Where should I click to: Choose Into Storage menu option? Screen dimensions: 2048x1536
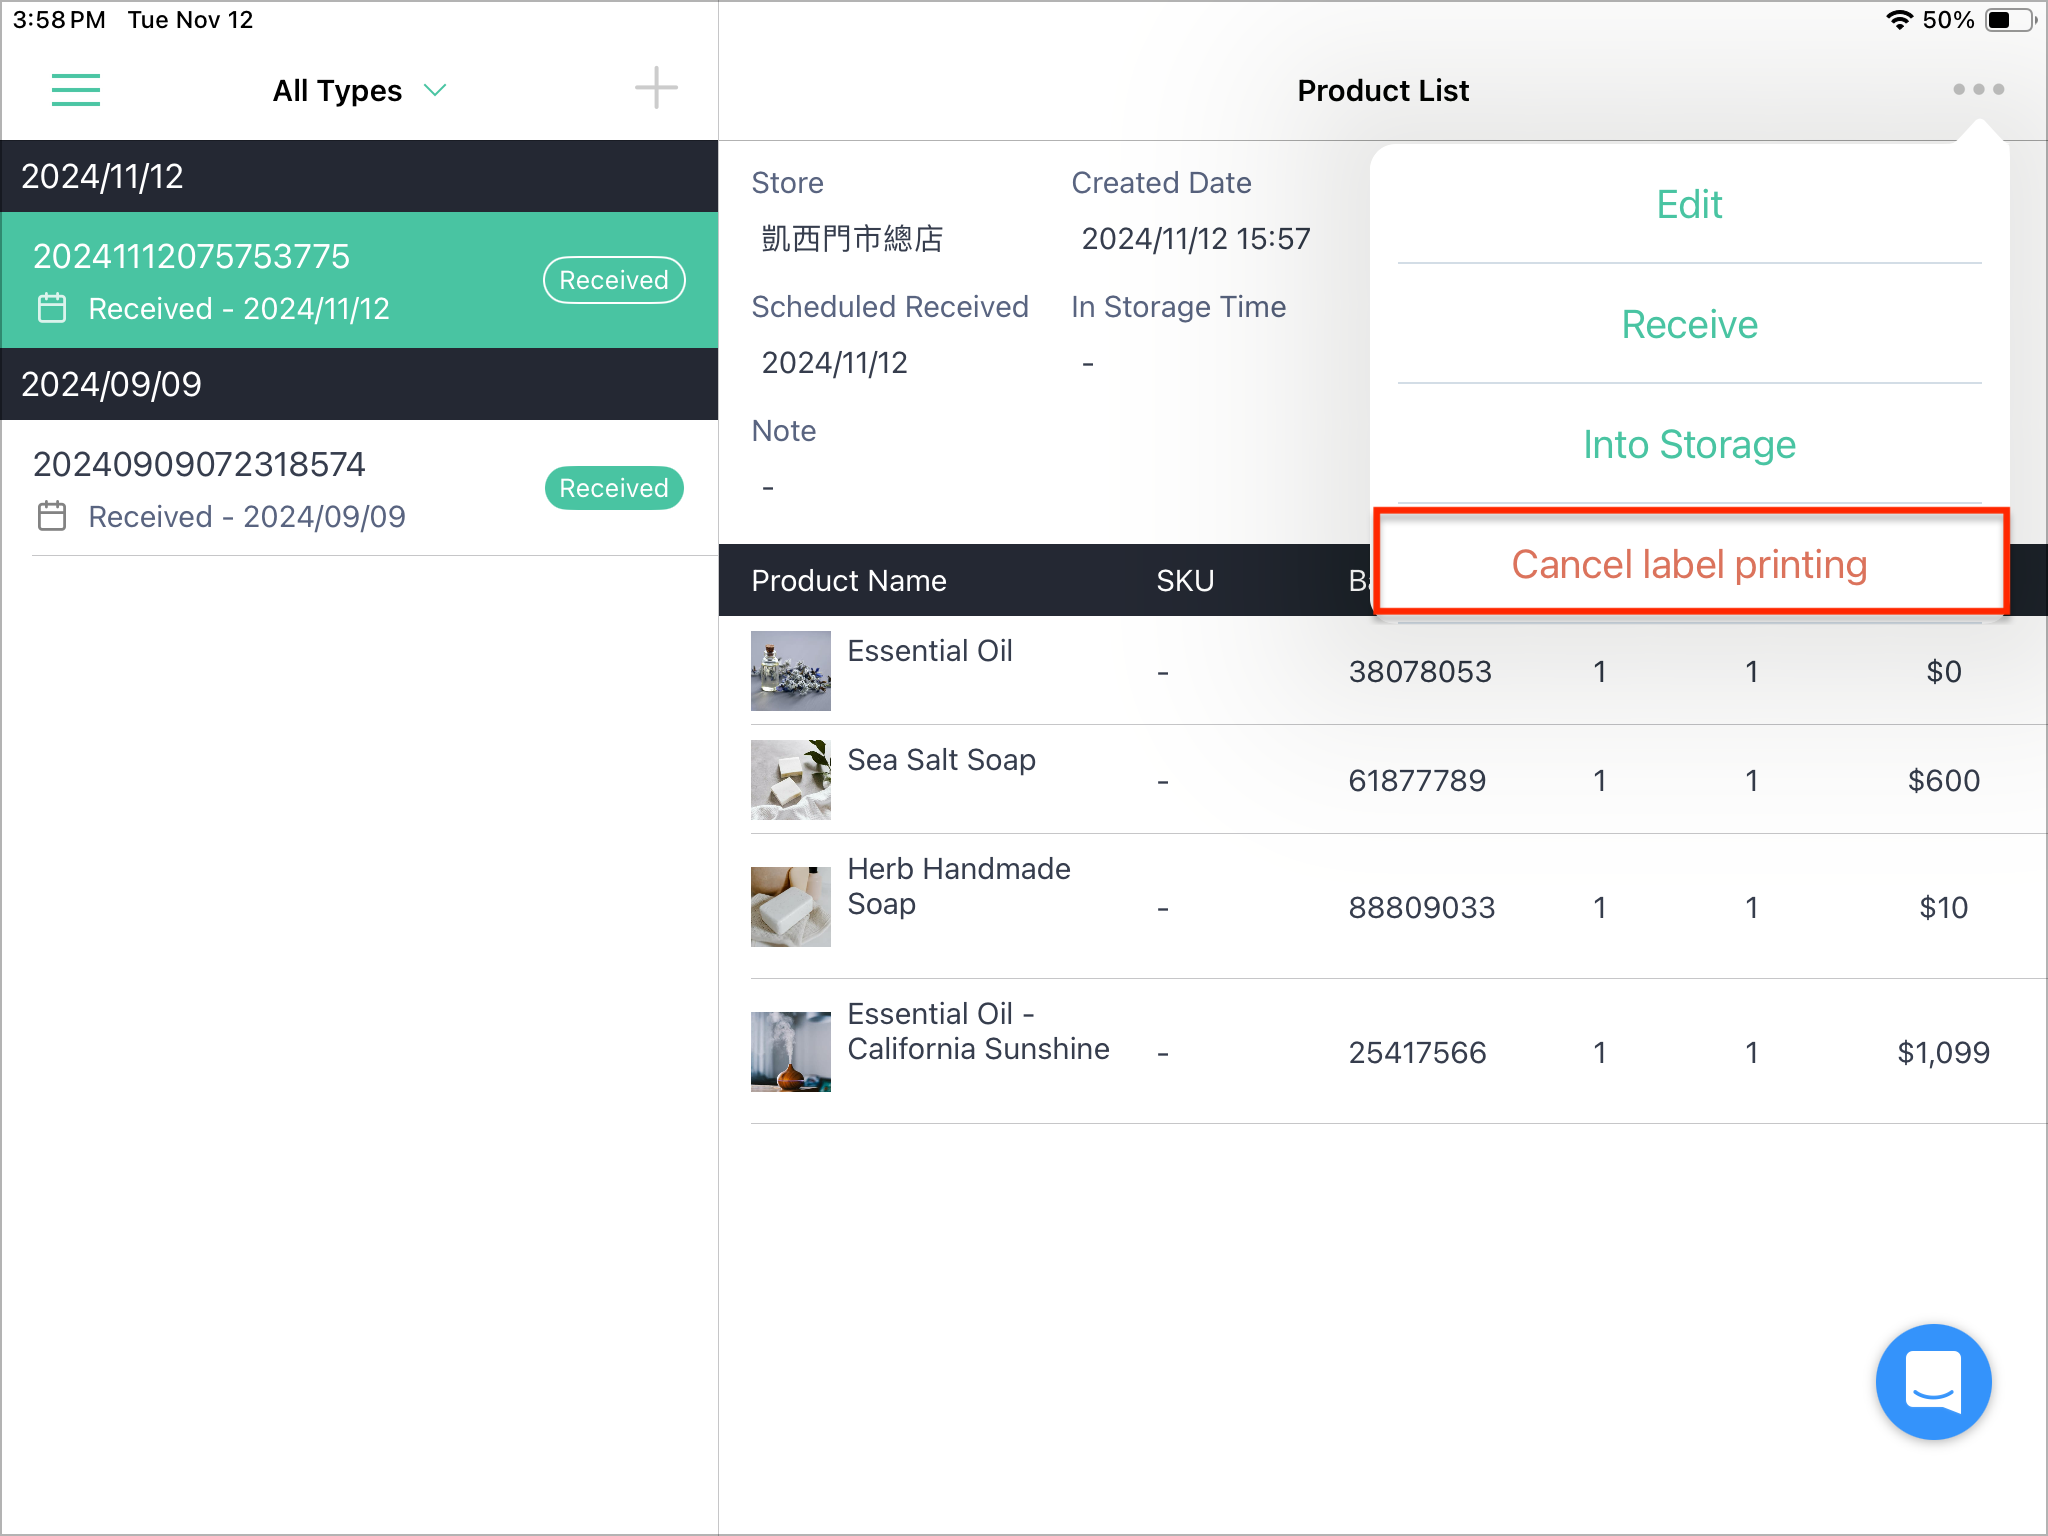click(1689, 445)
